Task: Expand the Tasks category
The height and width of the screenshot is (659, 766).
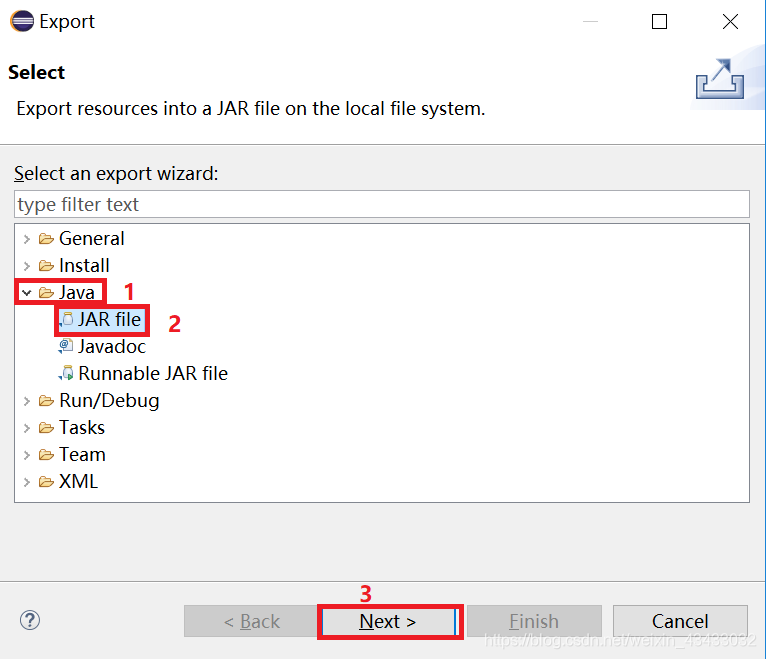Action: (27, 428)
